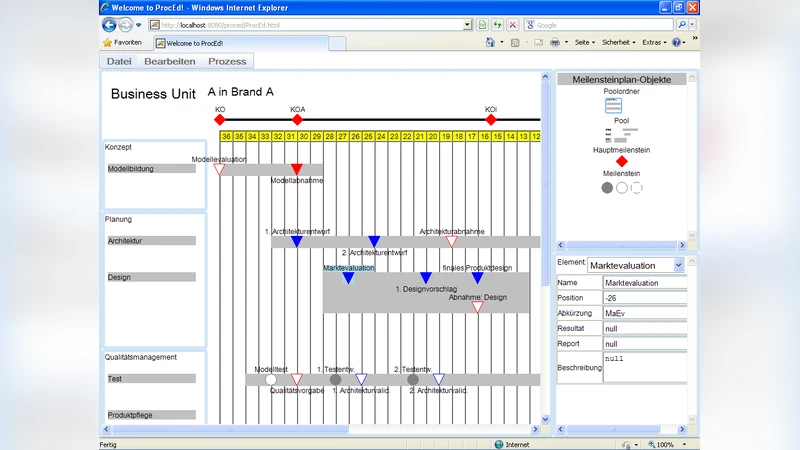
Task: Click the KOA red diamond milestone
Action: coord(297,120)
